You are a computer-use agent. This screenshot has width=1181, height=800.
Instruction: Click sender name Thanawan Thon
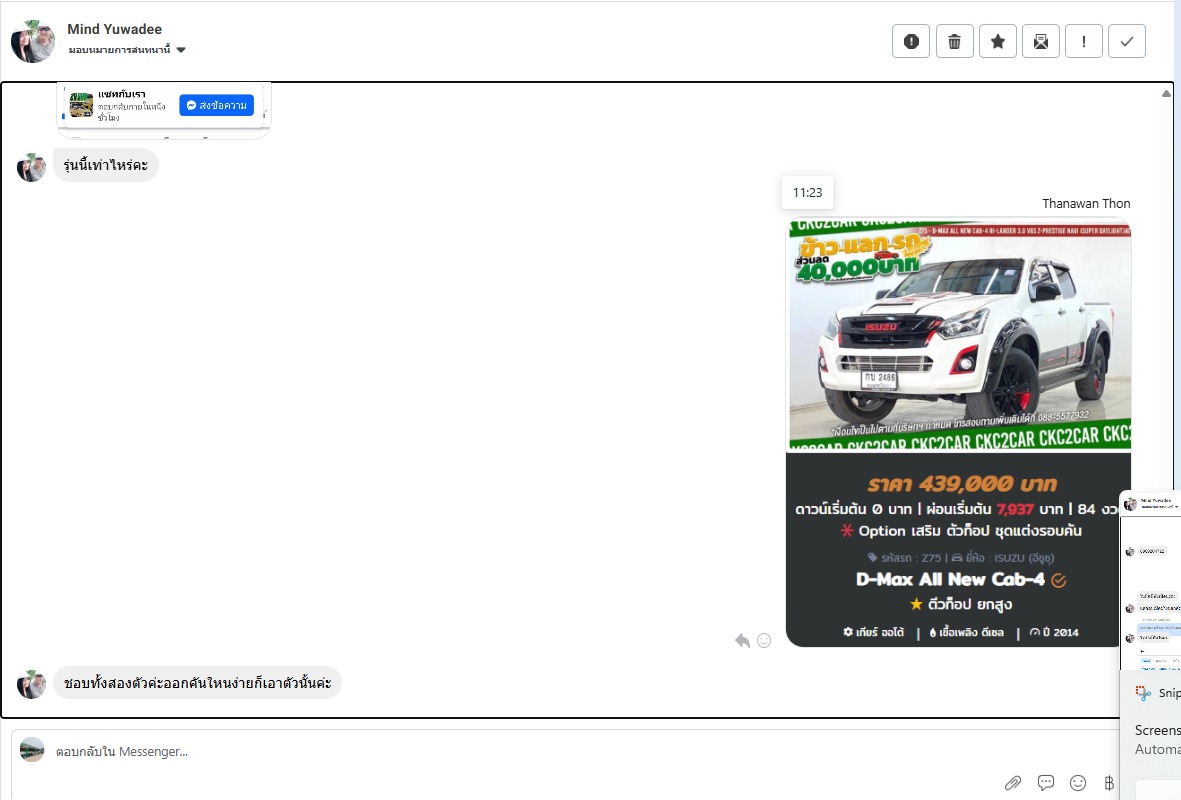1086,203
